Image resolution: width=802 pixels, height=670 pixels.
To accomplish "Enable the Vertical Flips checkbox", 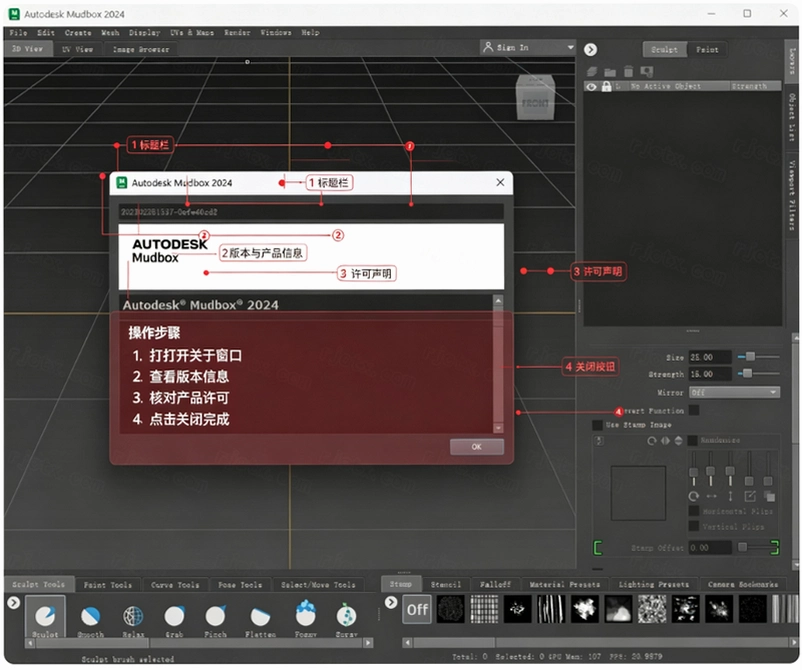I will point(694,526).
